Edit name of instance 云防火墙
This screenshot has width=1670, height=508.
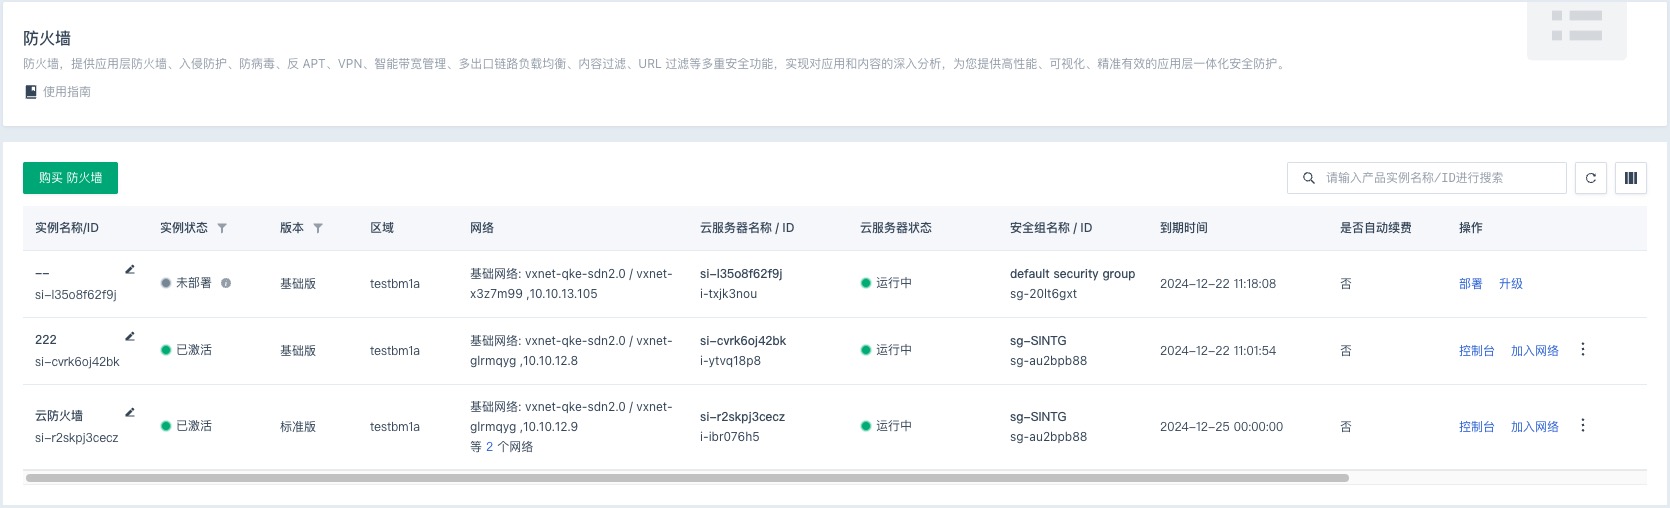point(130,412)
